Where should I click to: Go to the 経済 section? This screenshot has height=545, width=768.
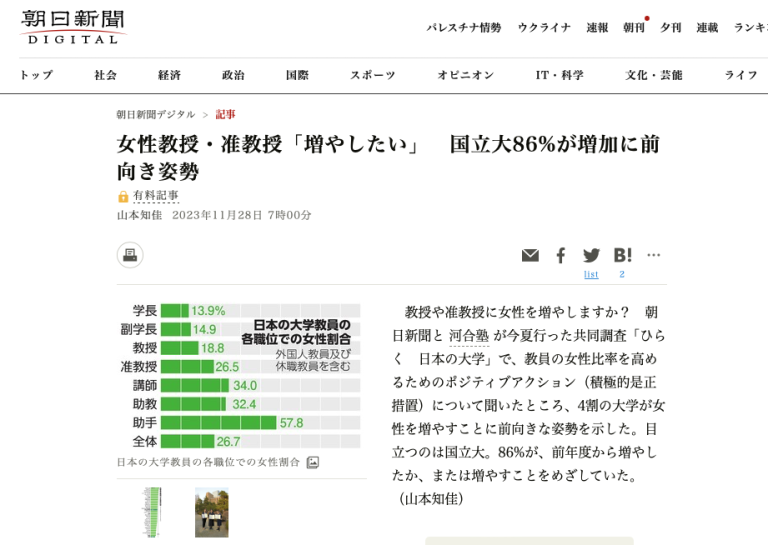(x=169, y=75)
